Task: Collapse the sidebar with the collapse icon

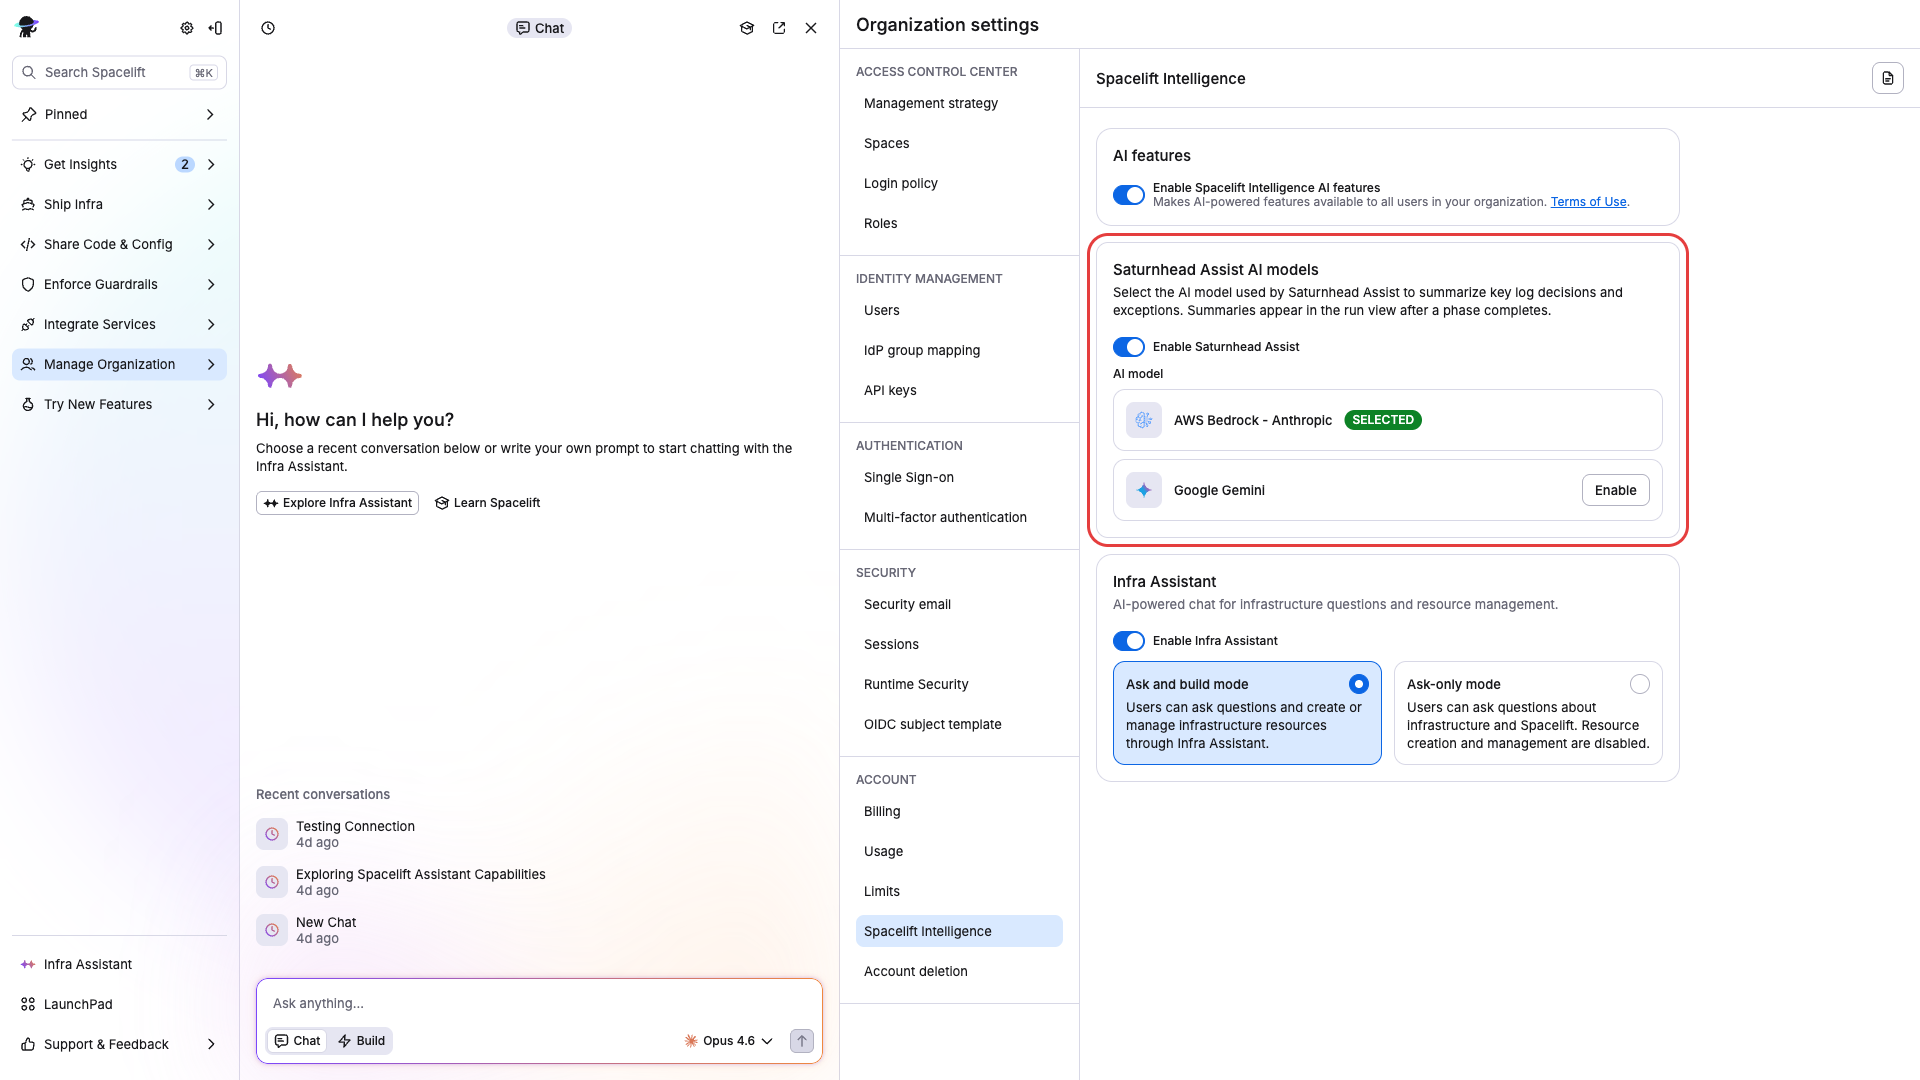Action: pyautogui.click(x=215, y=28)
